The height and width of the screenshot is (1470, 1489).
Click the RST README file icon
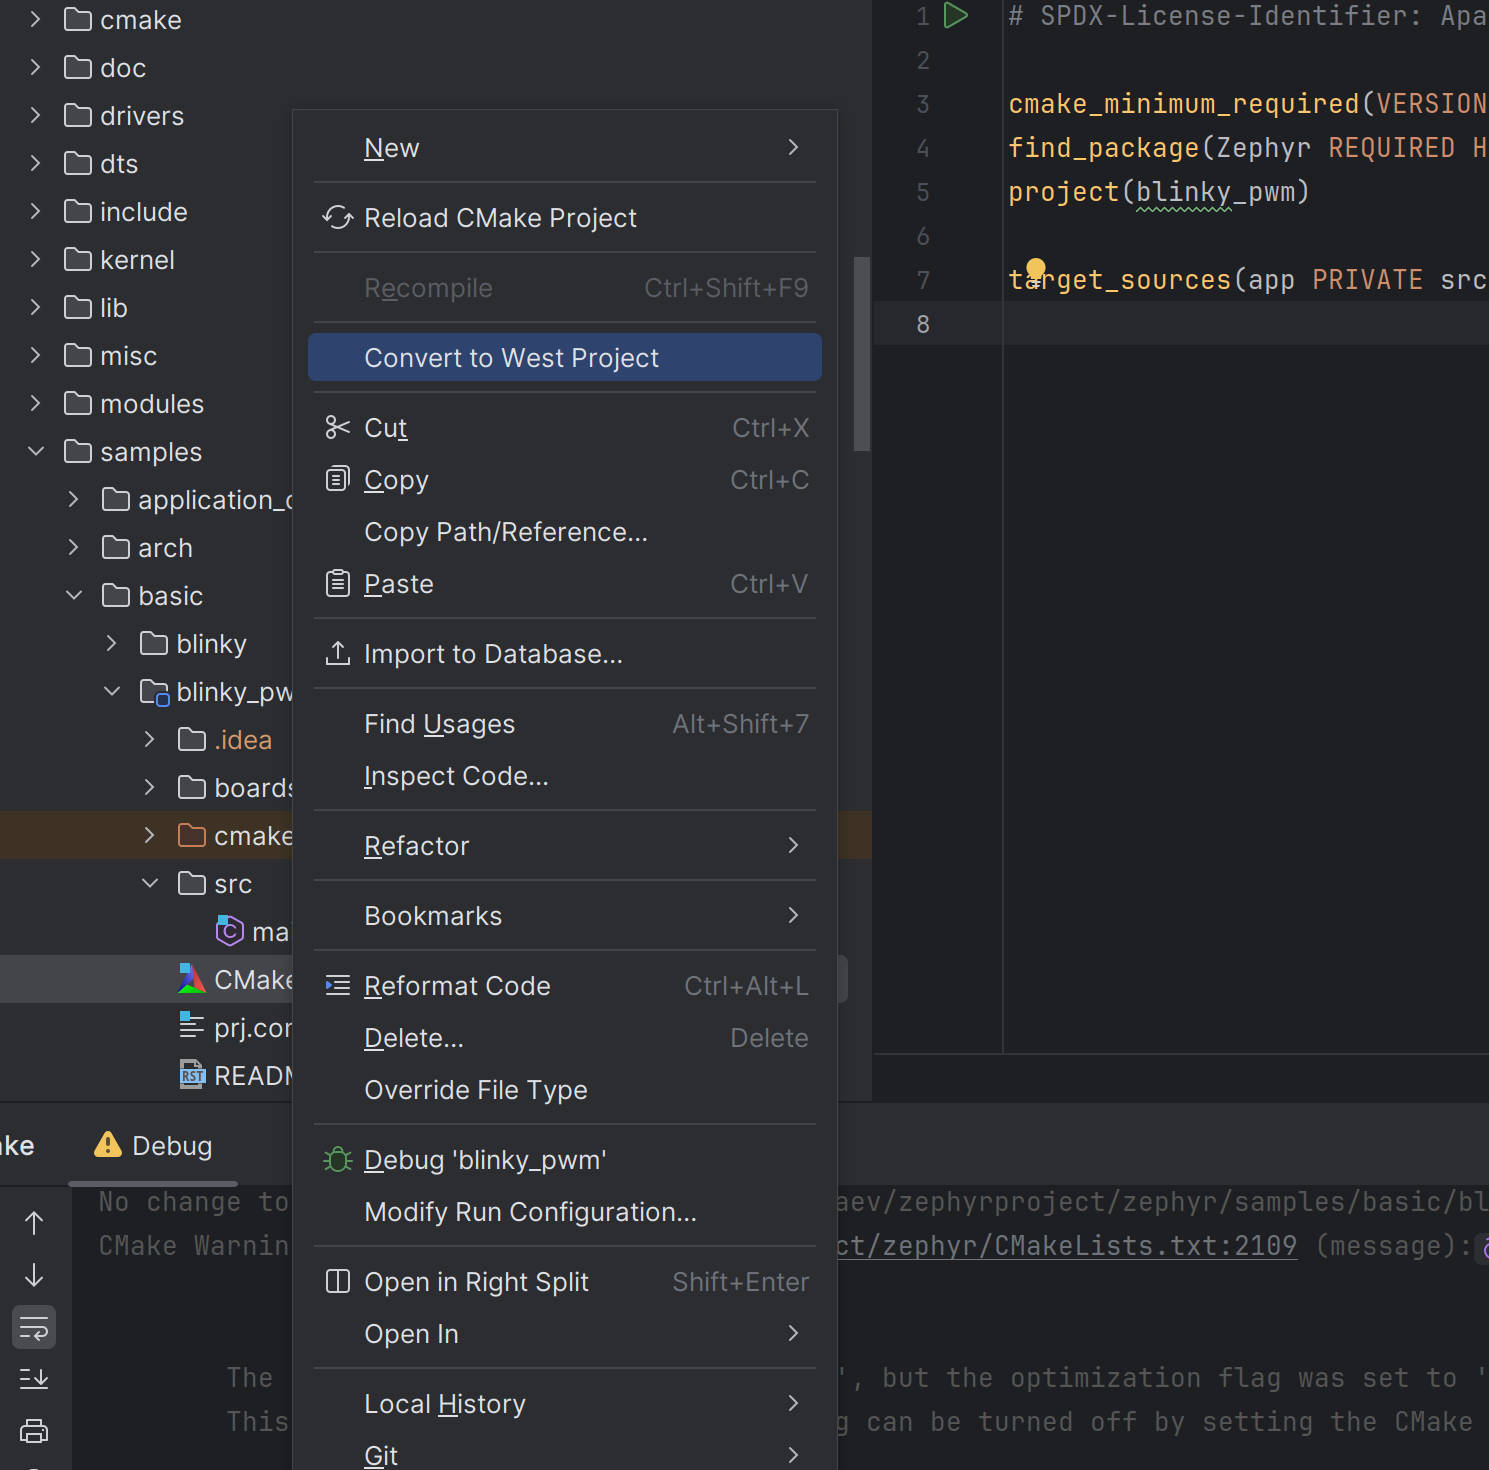192,1075
